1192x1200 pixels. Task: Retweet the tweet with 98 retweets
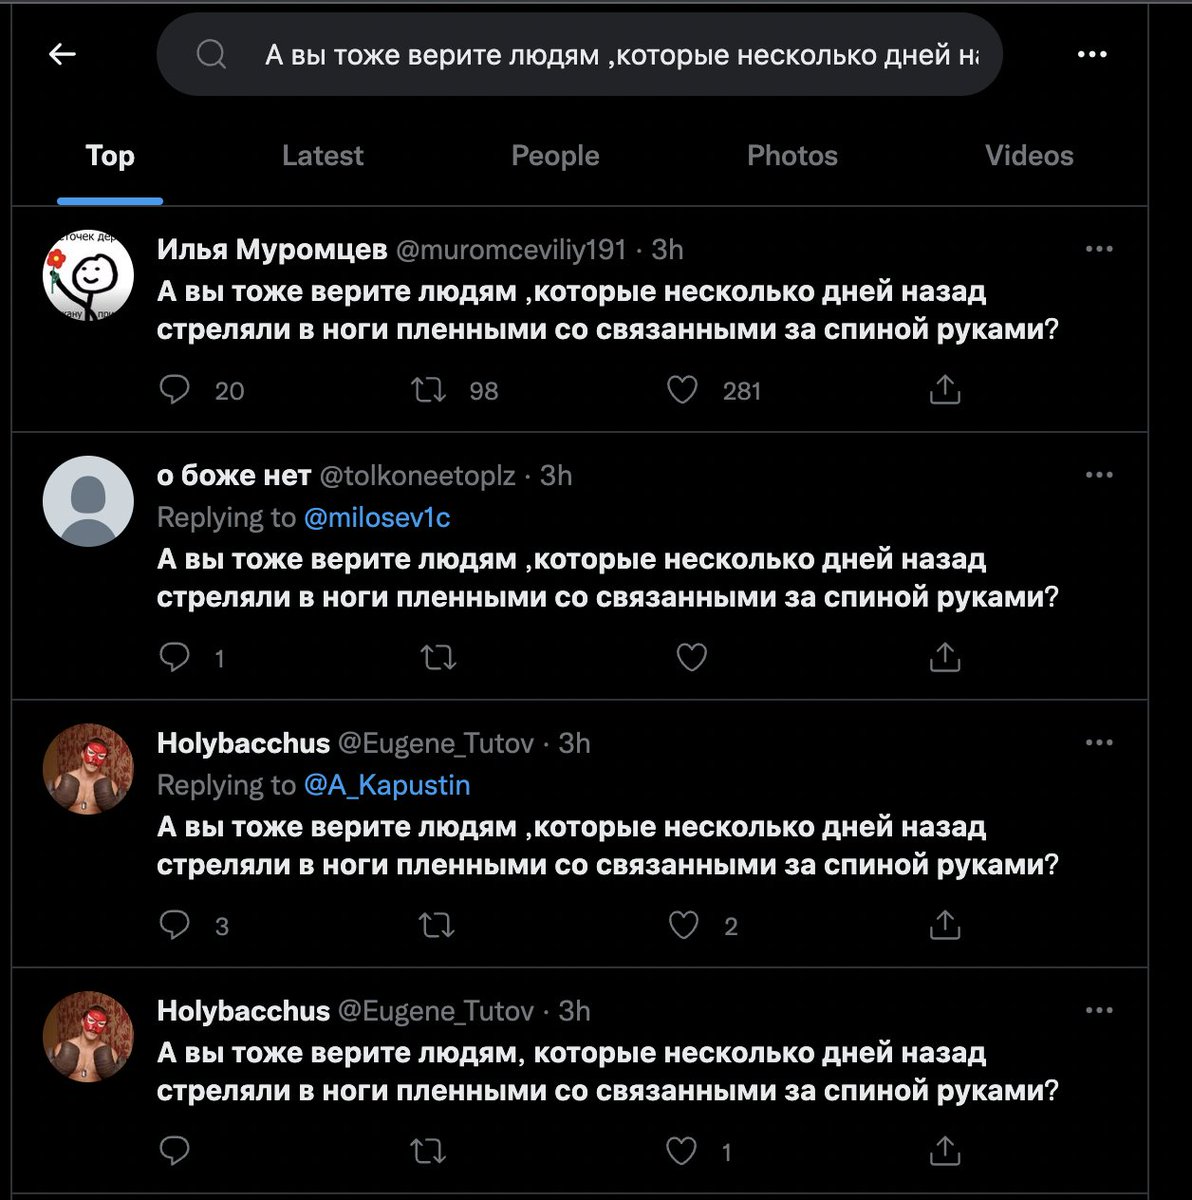click(430, 390)
